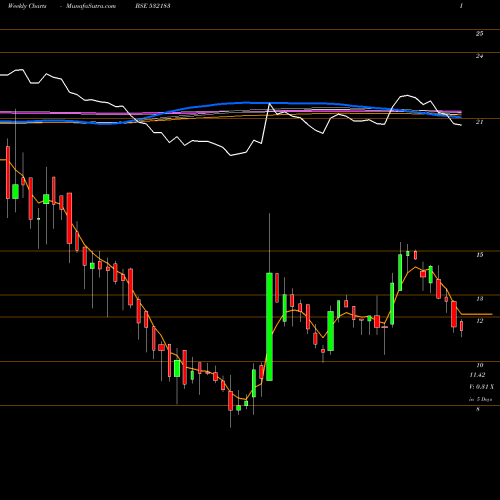Click the price axis label 25

coord(479,33)
